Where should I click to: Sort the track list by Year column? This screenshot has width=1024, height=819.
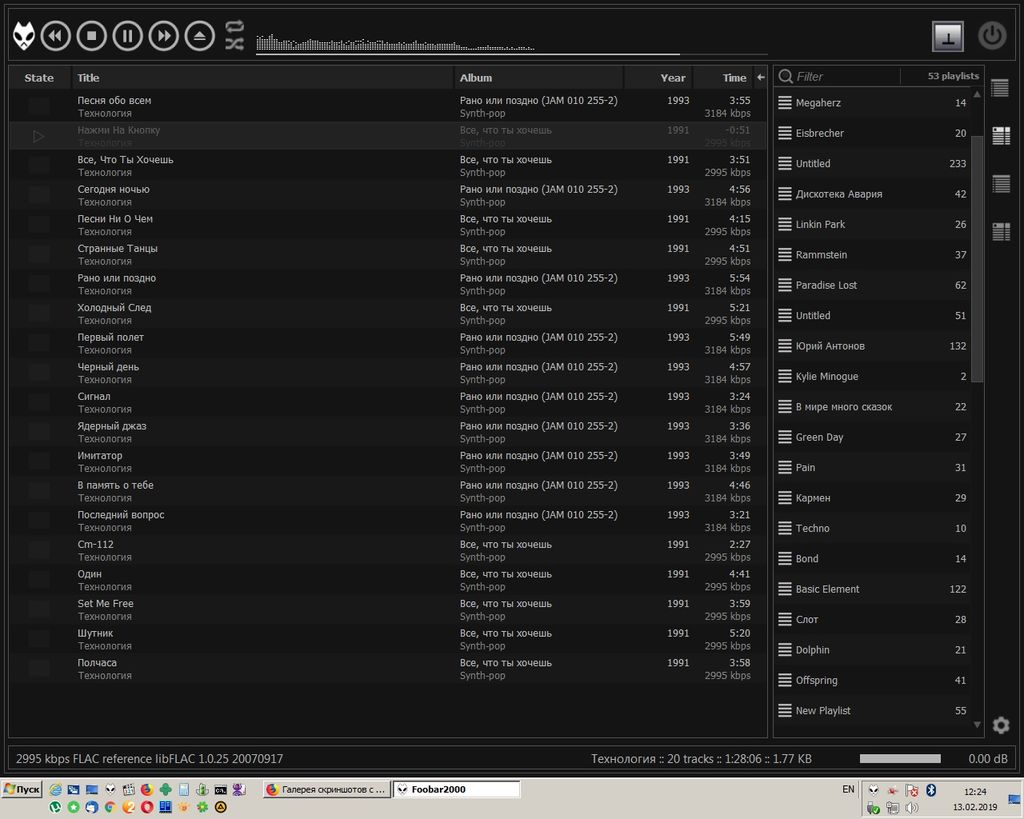(x=672, y=78)
